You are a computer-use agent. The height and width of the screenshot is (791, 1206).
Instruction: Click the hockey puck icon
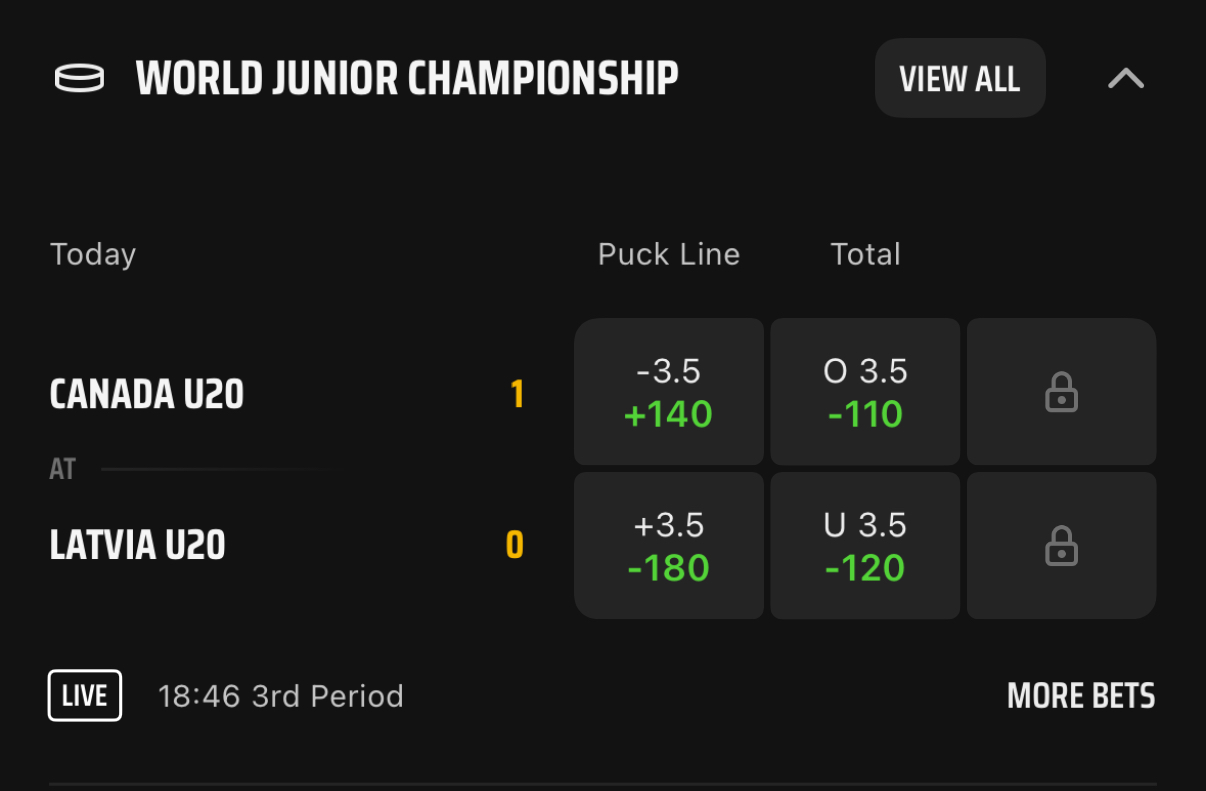click(79, 78)
